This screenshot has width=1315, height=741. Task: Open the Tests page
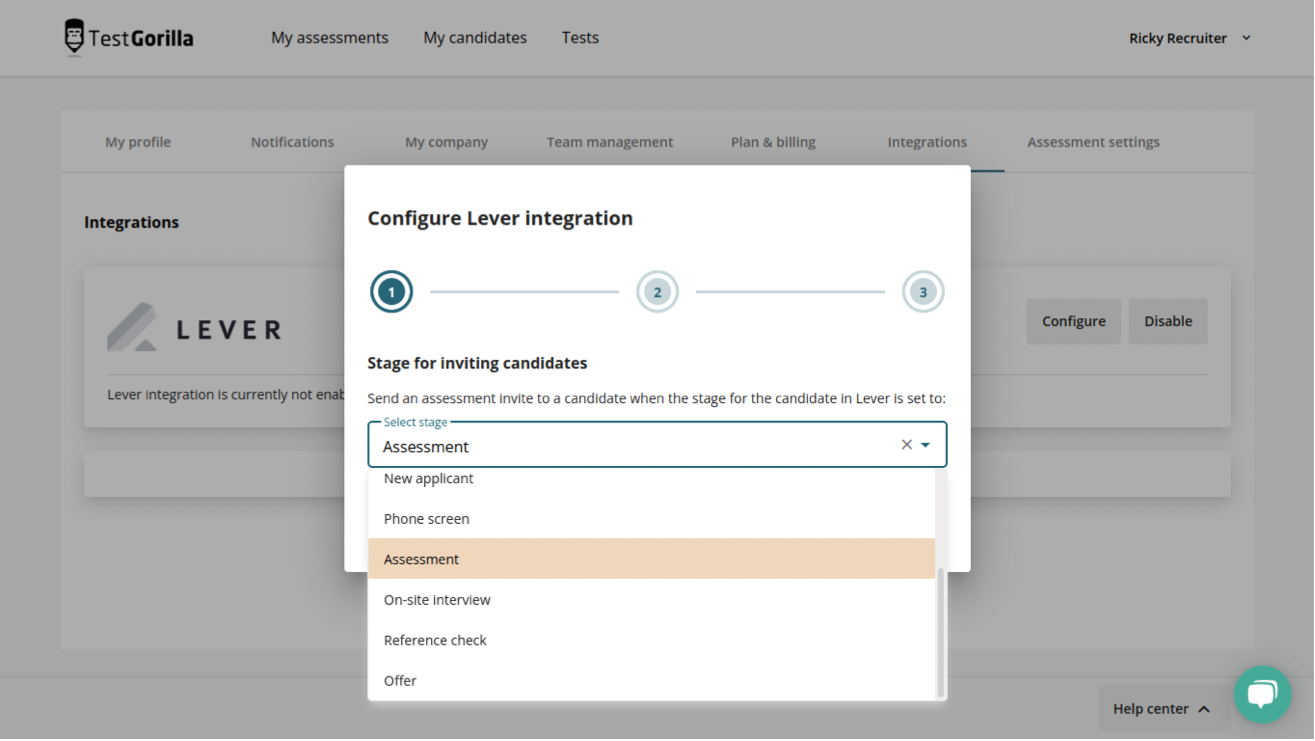580,37
